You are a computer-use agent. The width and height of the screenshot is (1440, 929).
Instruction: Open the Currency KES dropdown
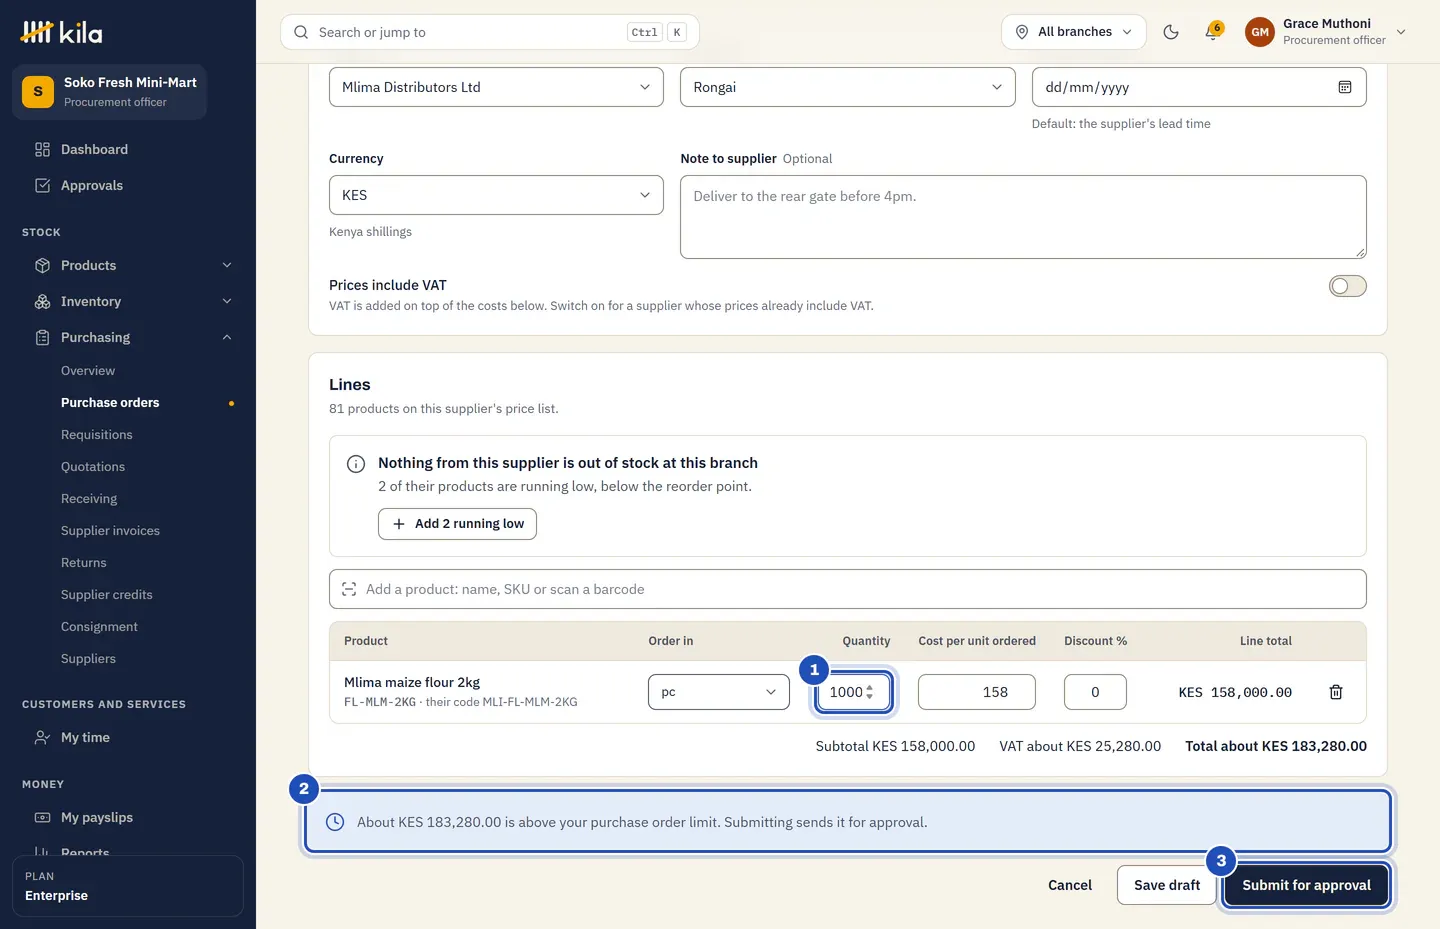point(496,195)
